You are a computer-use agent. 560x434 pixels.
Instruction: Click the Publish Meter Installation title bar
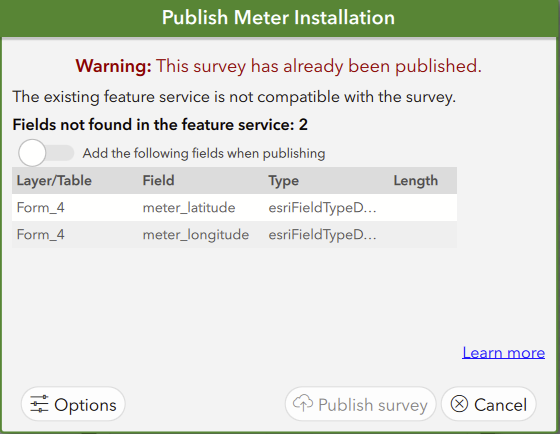coord(279,18)
